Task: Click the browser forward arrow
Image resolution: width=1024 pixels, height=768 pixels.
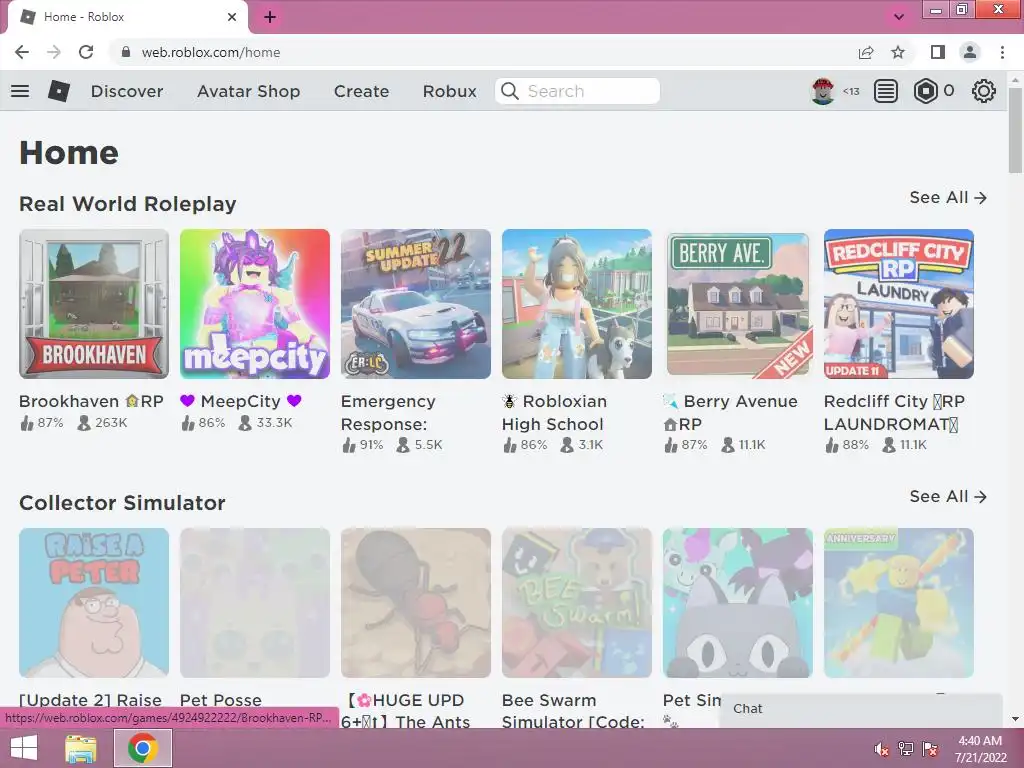Action: click(x=54, y=52)
